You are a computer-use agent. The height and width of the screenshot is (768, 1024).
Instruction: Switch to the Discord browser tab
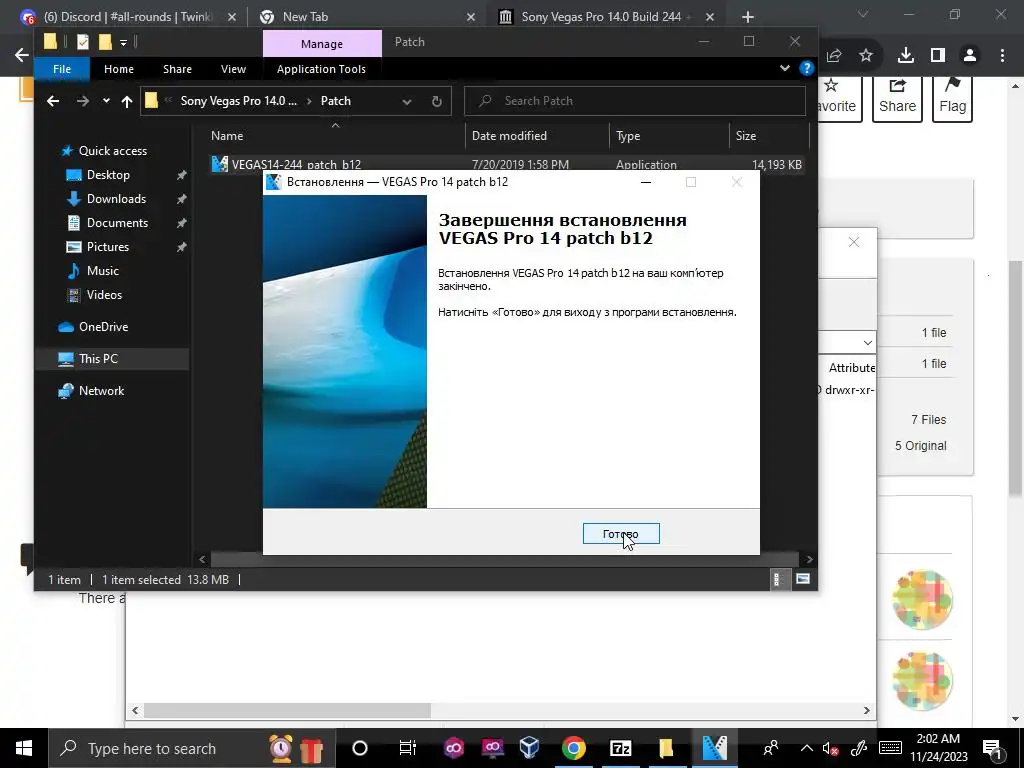pyautogui.click(x=129, y=17)
